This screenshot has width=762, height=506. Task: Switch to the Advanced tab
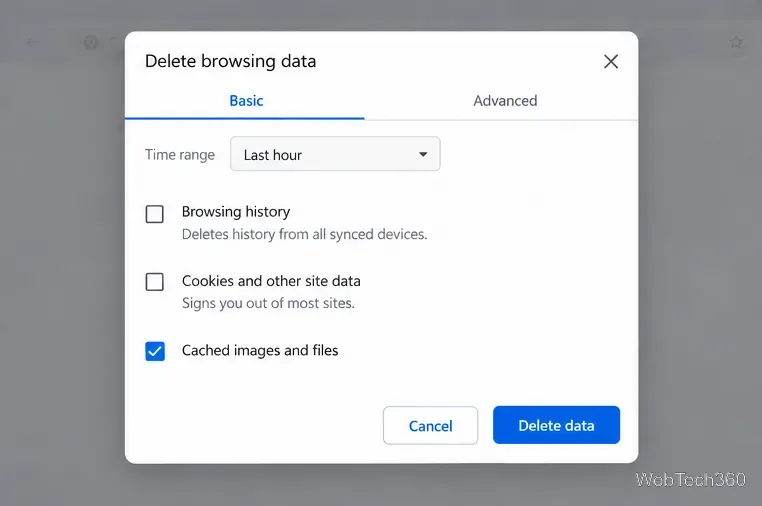coord(505,101)
